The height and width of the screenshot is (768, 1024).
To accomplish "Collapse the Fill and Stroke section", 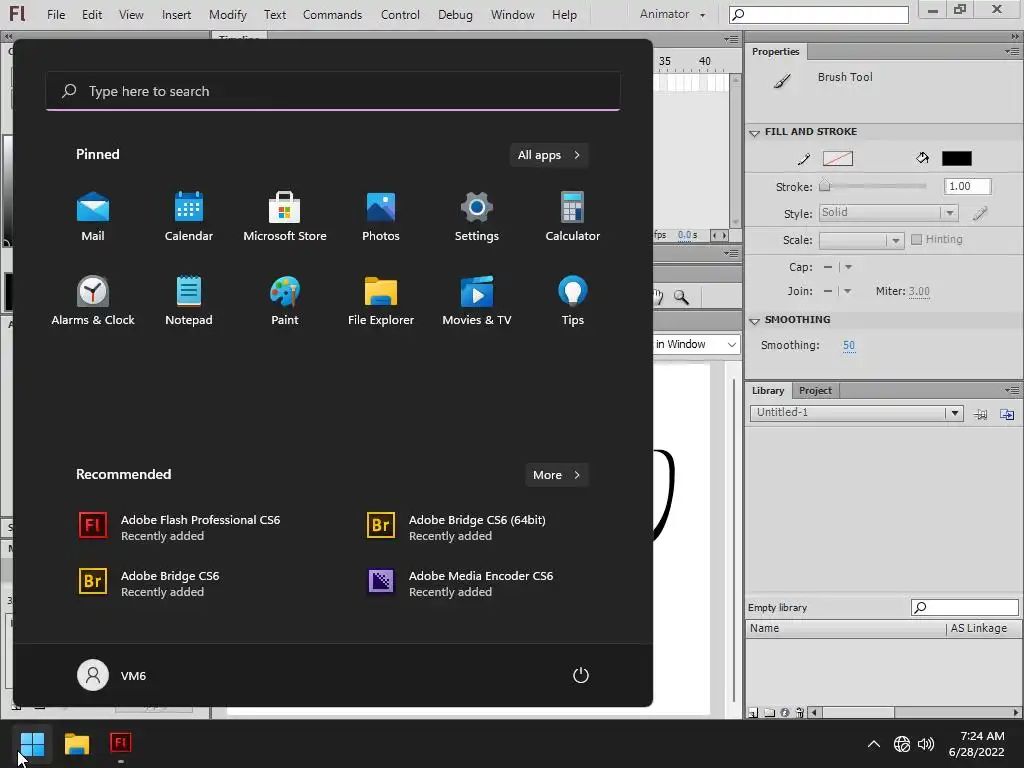I will point(755,133).
